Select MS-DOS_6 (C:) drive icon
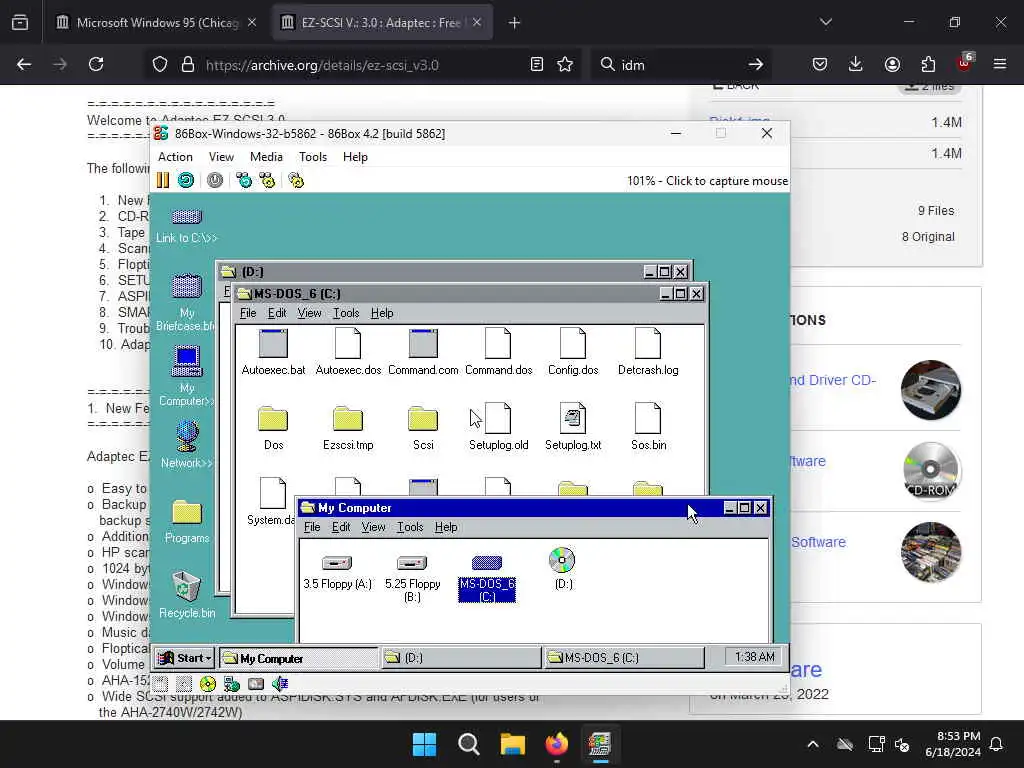 click(487, 578)
